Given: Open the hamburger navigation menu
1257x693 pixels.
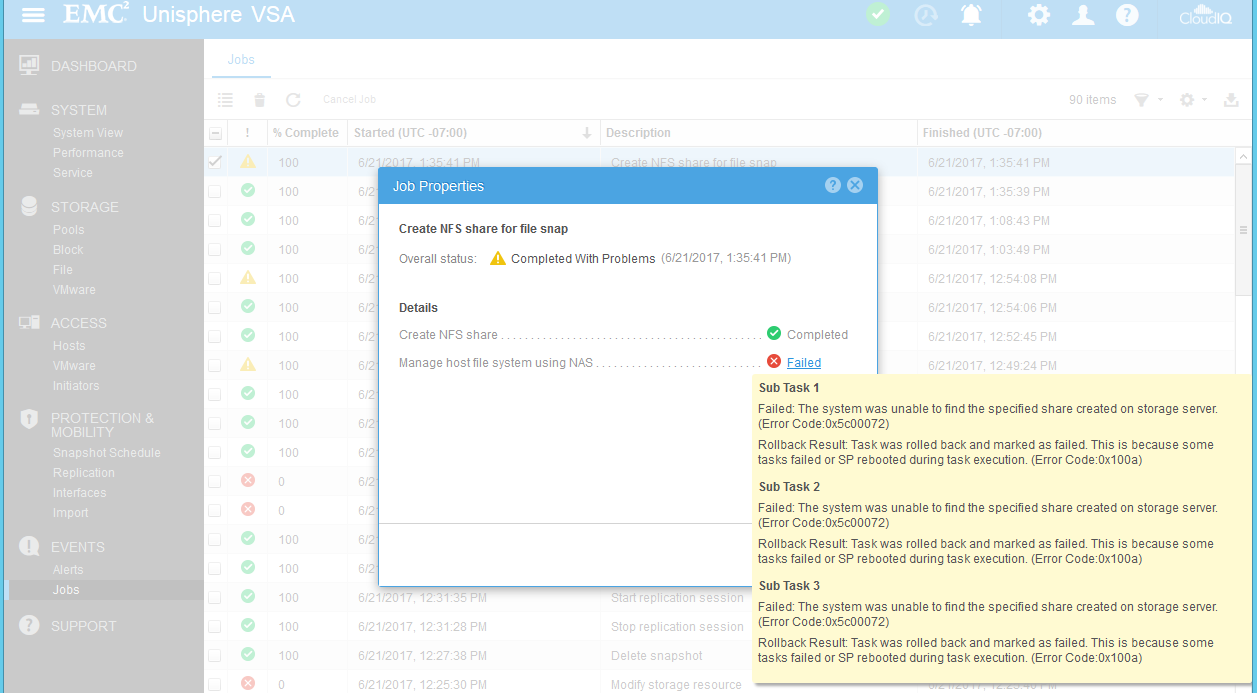Looking at the screenshot, I should click(33, 16).
